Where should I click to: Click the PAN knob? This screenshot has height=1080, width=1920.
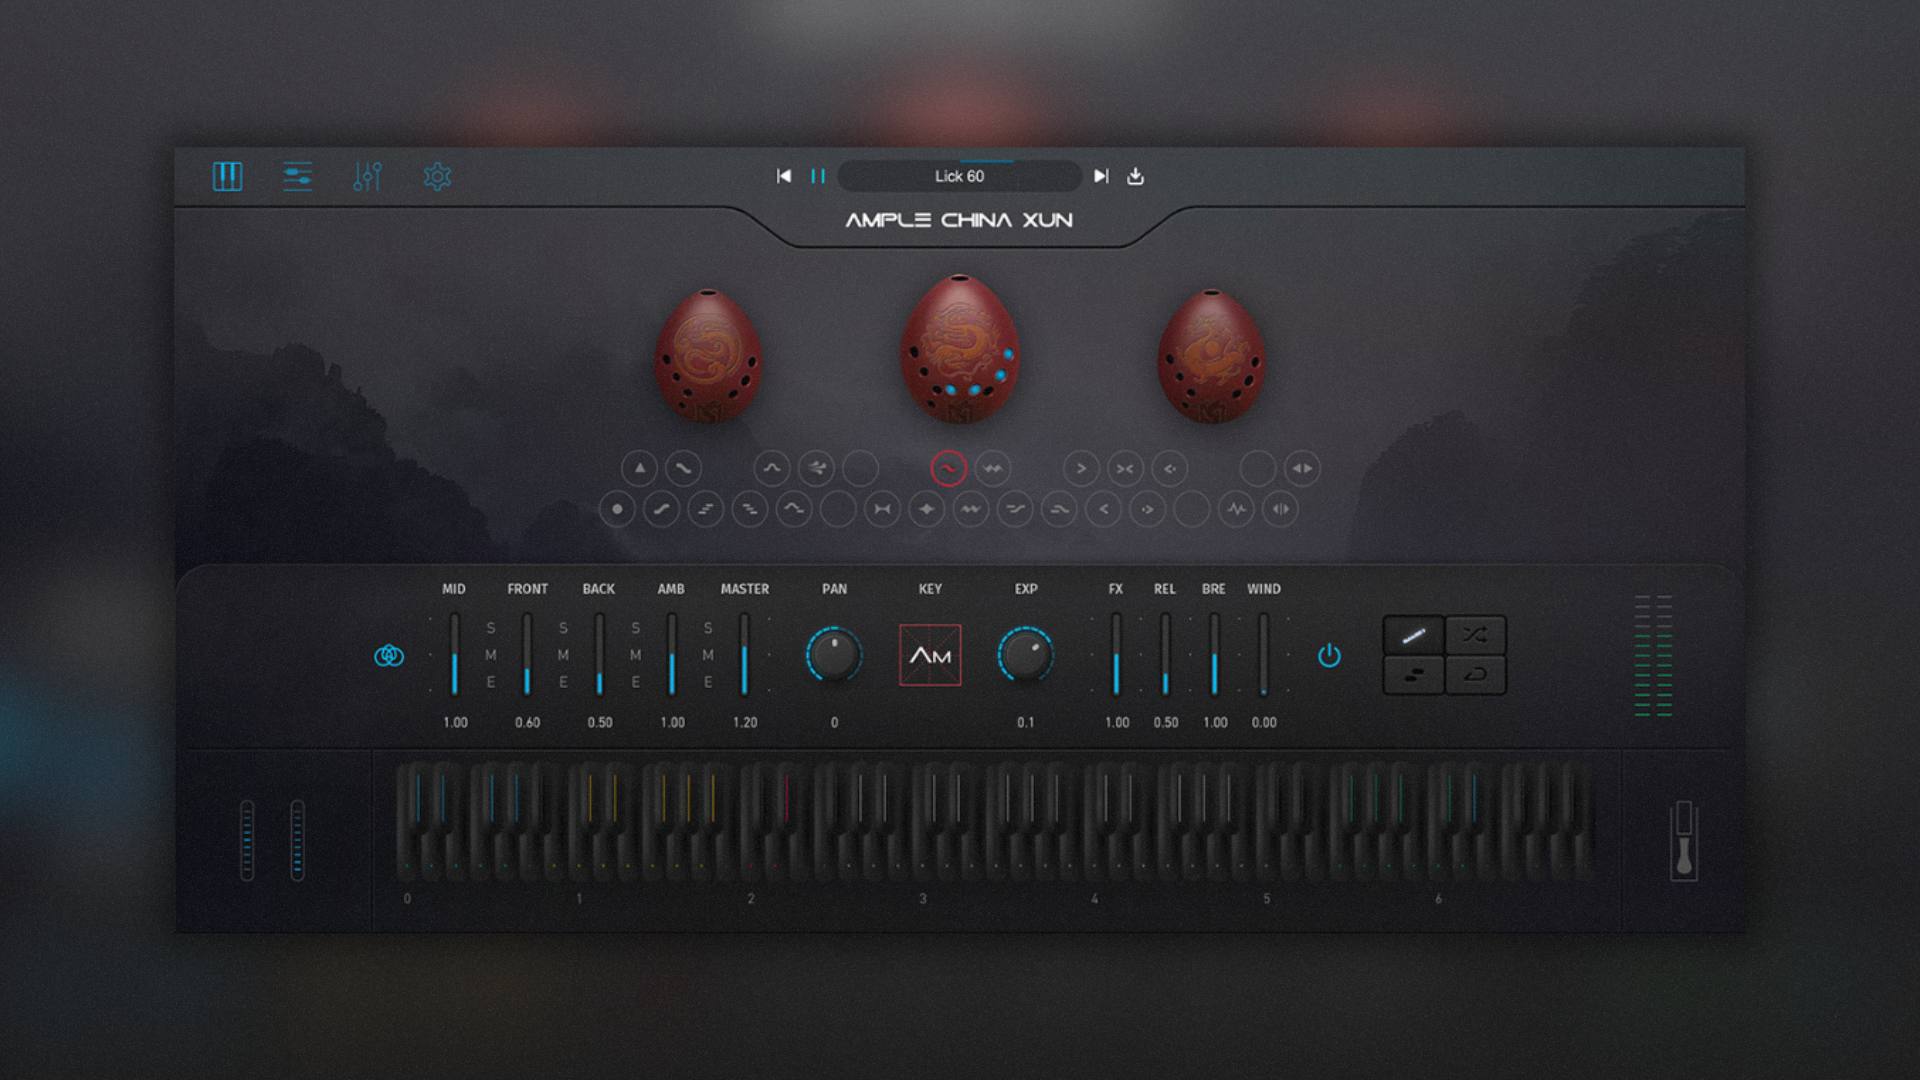(x=834, y=655)
